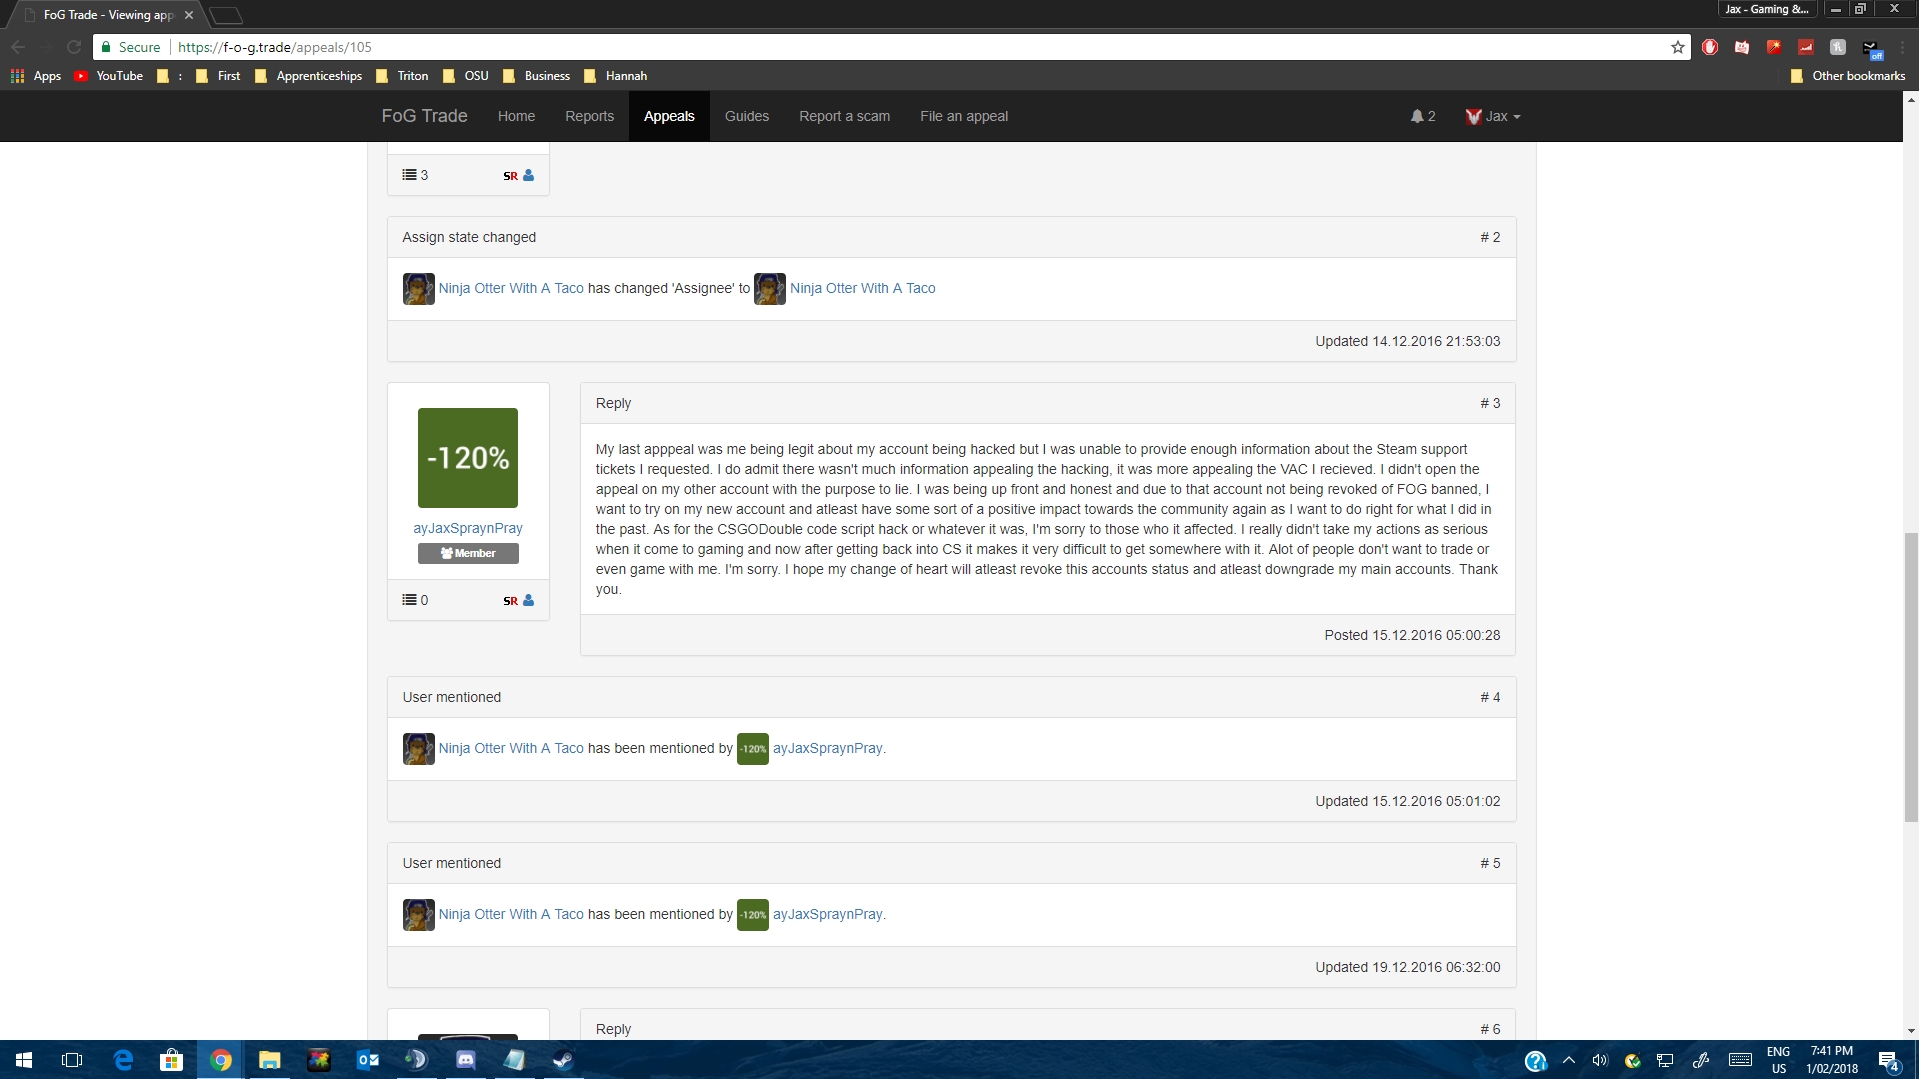Click the File an appeal link
The image size is (1919, 1079).
point(963,116)
